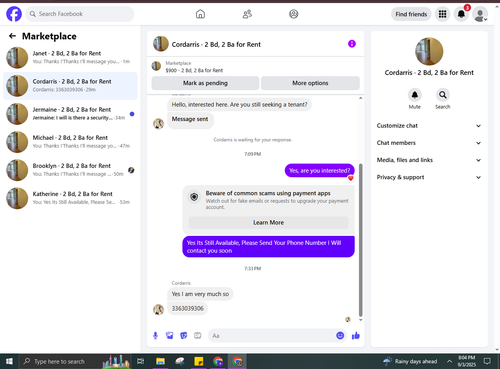
Task: Open Jermaine's unread conversation
Action: [x=70, y=114]
